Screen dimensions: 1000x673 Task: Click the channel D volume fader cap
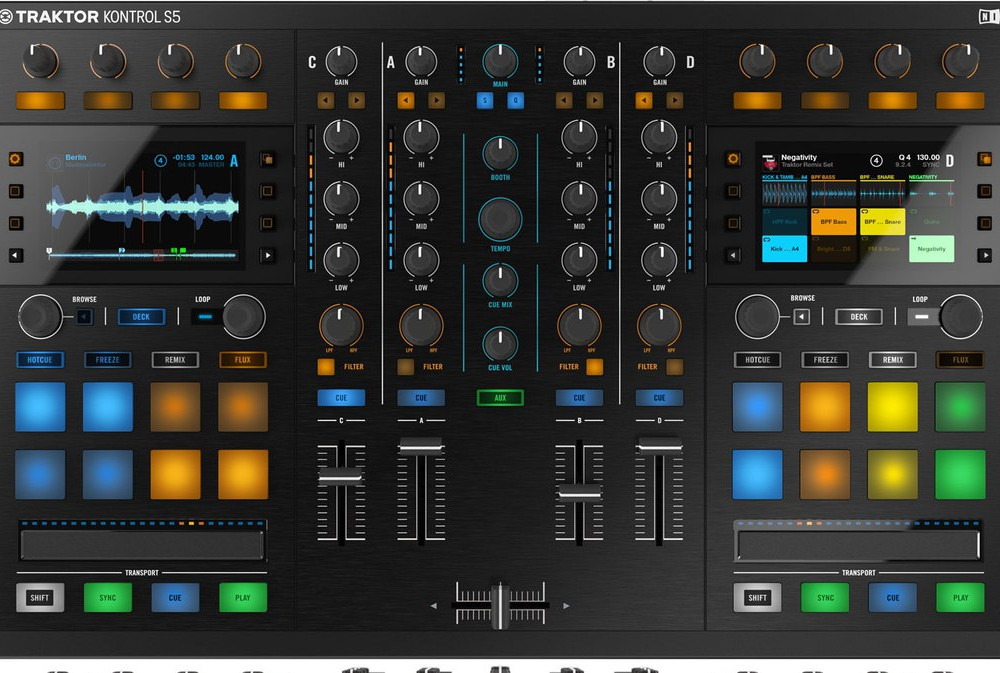pyautogui.click(x=659, y=445)
